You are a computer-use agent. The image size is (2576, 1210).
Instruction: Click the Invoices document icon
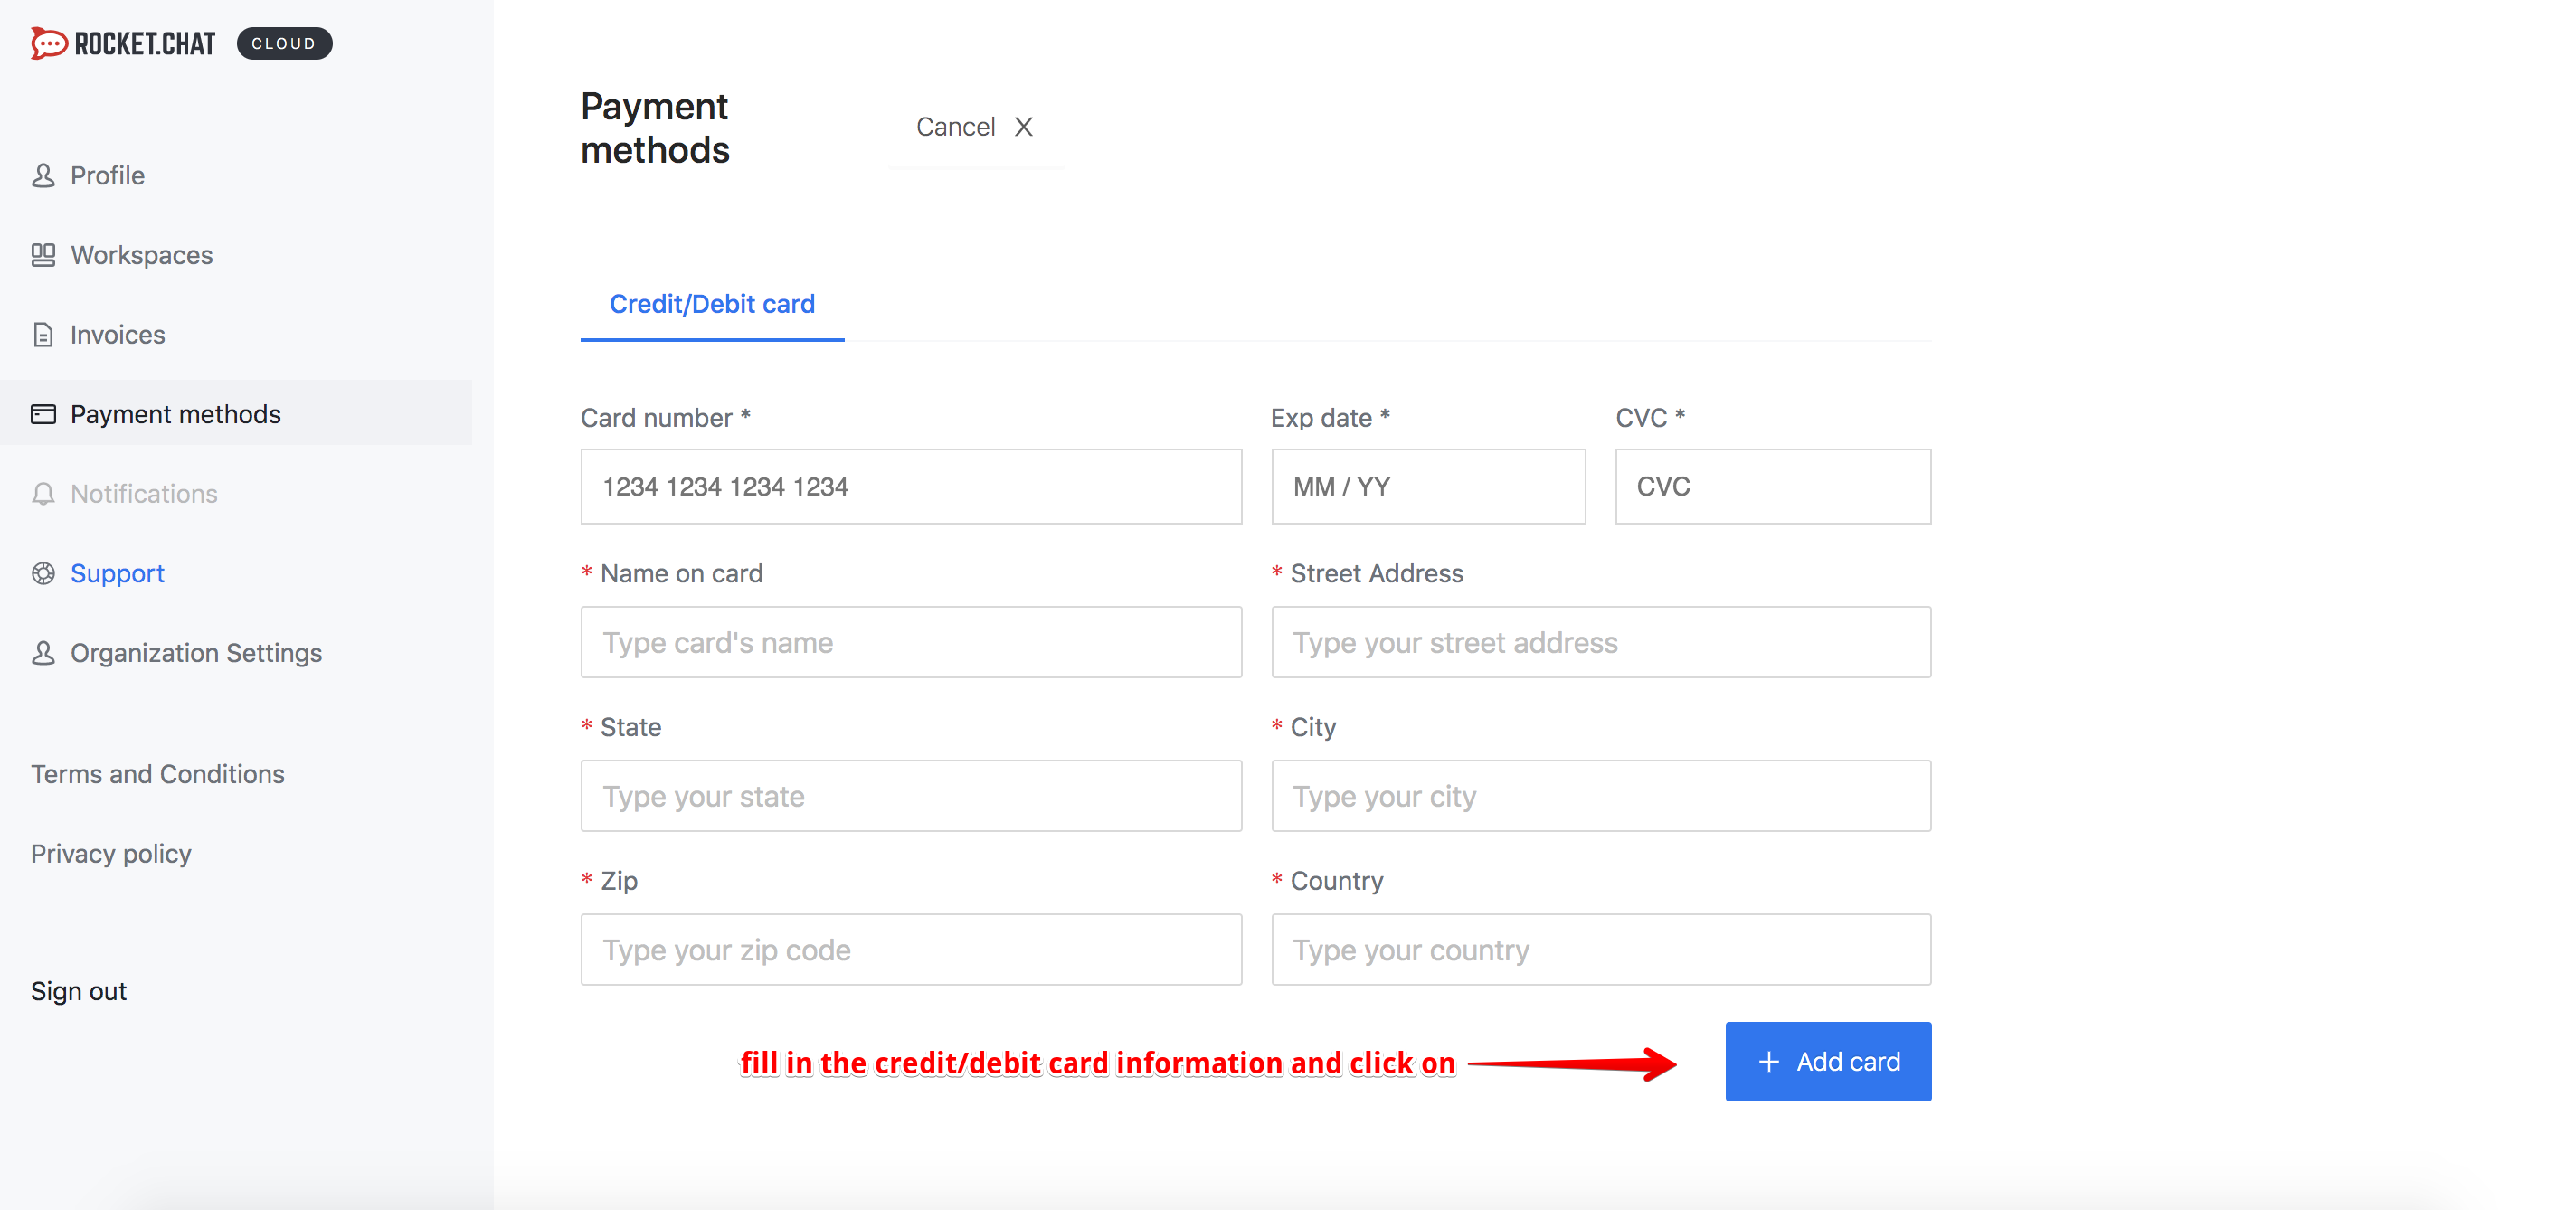43,335
